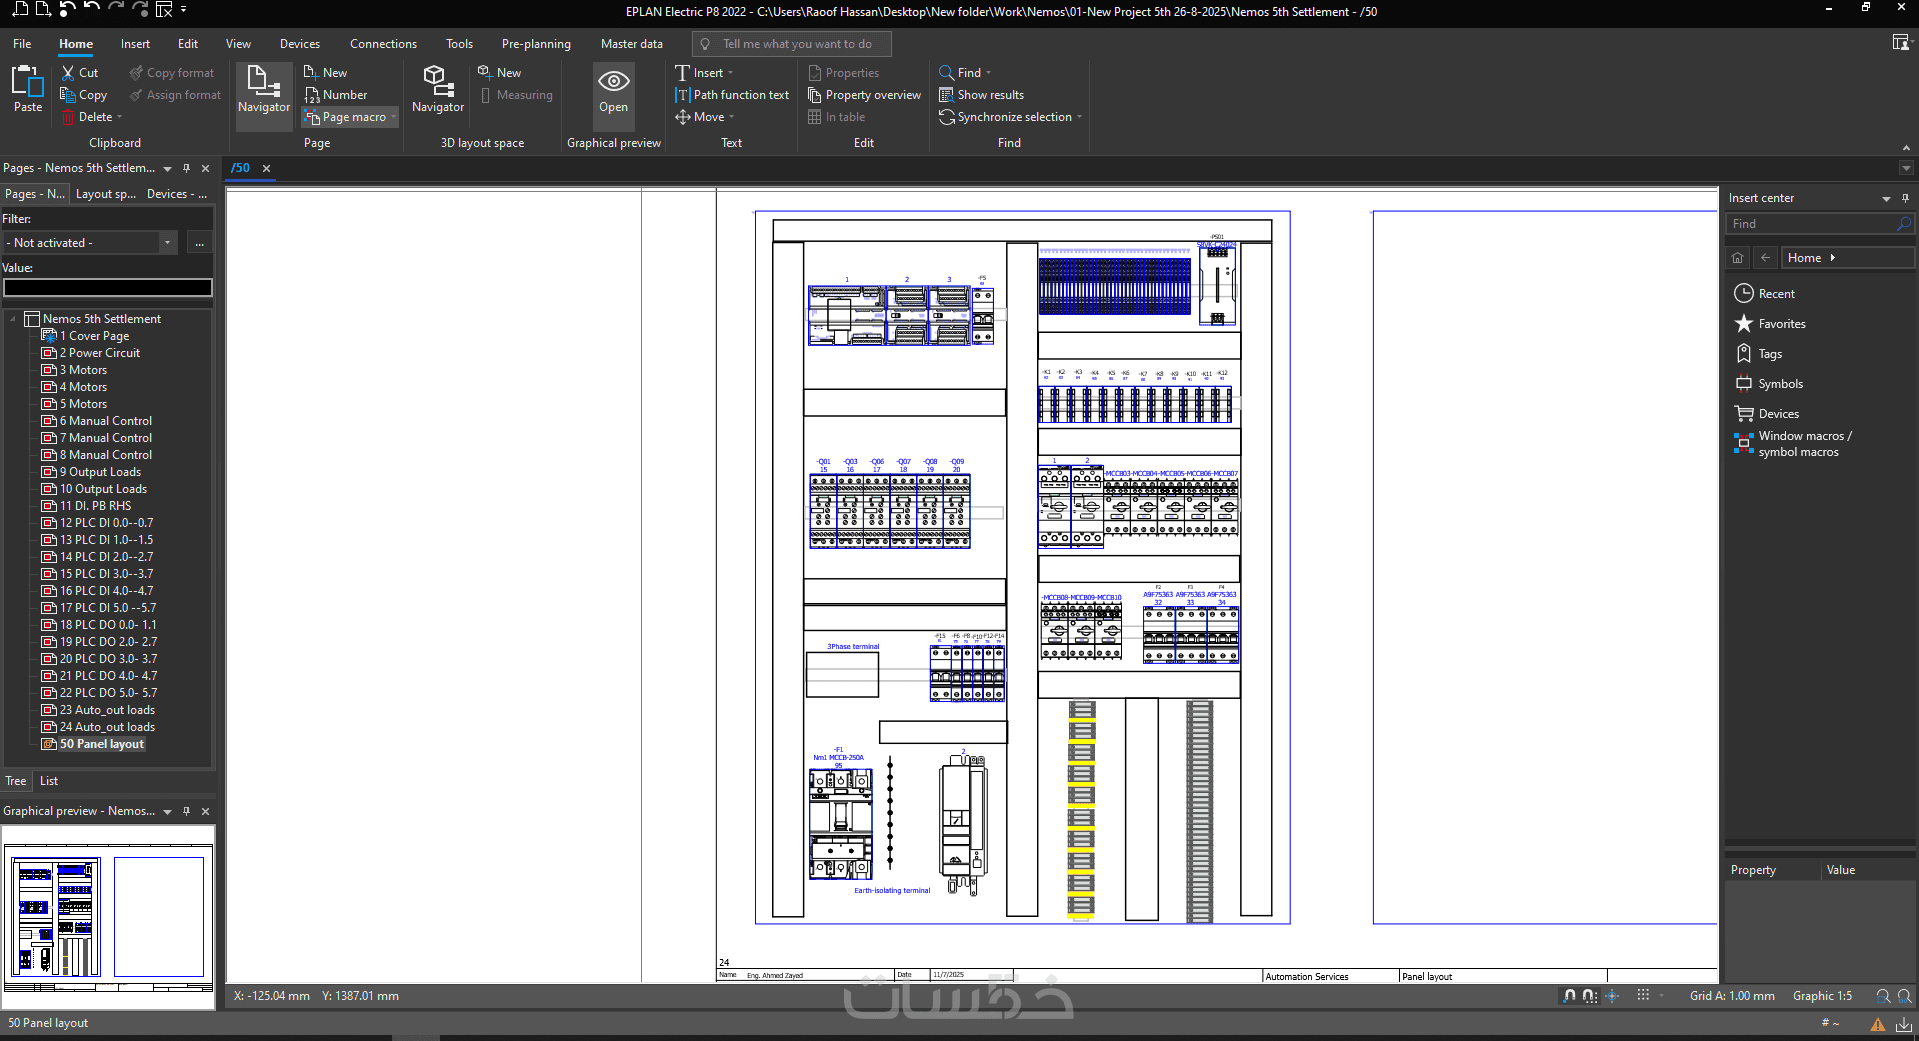Toggle design mode crosshair in status bar
The width and height of the screenshot is (1919, 1041).
(x=1612, y=996)
